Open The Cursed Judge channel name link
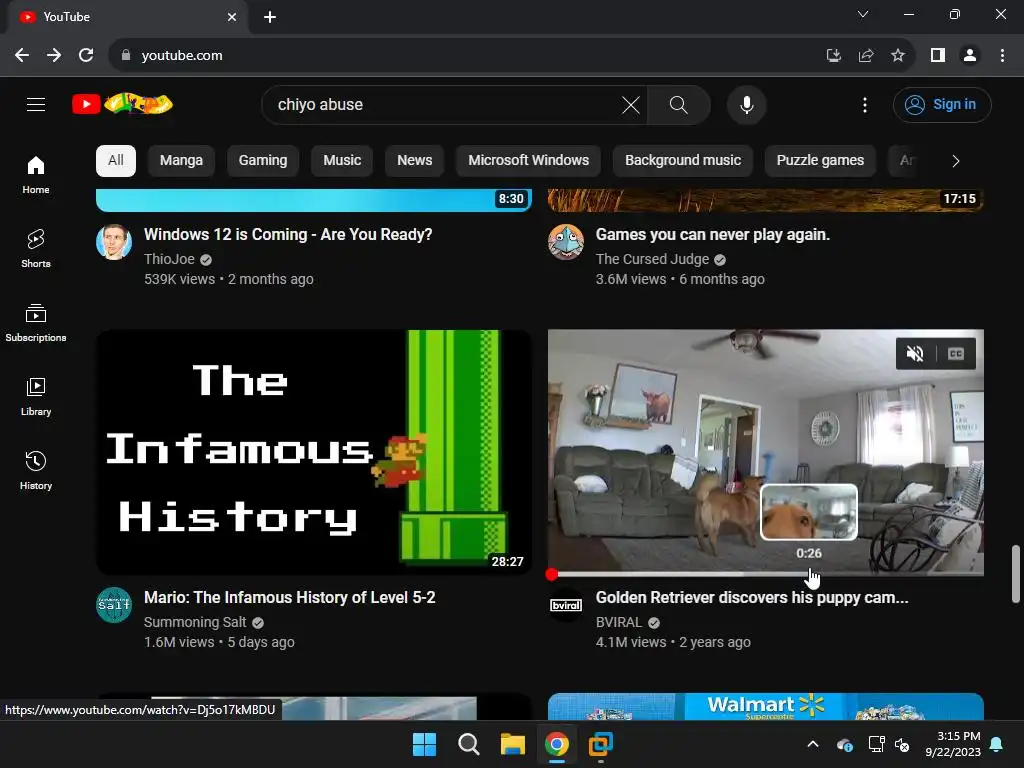 coord(652,259)
